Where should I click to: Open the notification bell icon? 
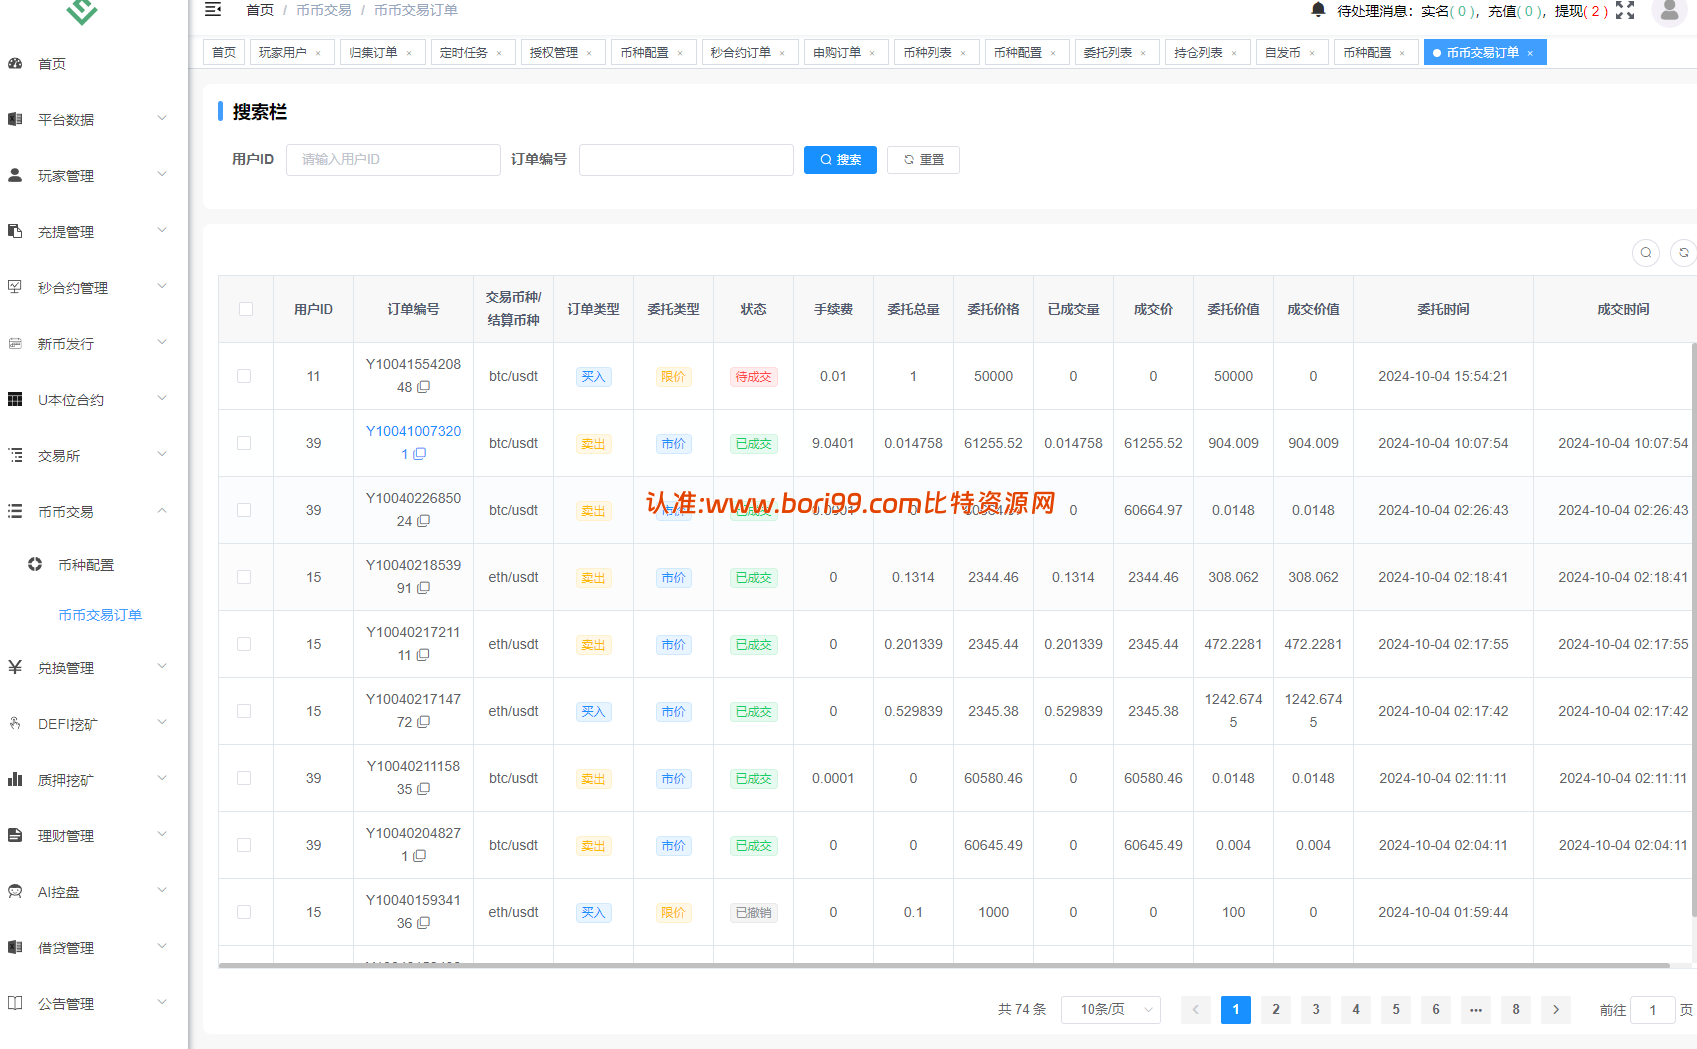(x=1318, y=10)
